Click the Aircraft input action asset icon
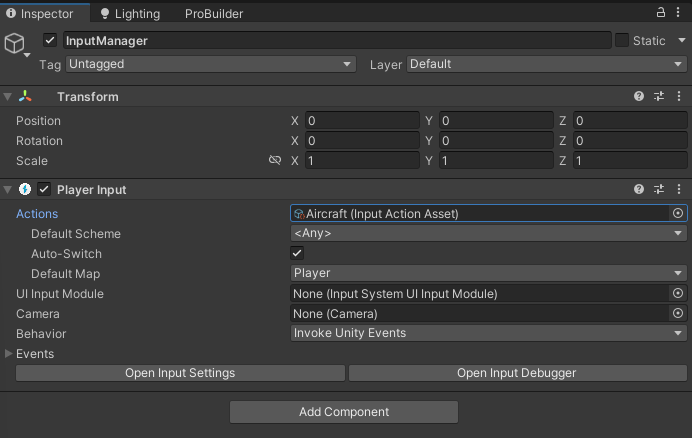Screen dimensions: 692x438 point(299,214)
